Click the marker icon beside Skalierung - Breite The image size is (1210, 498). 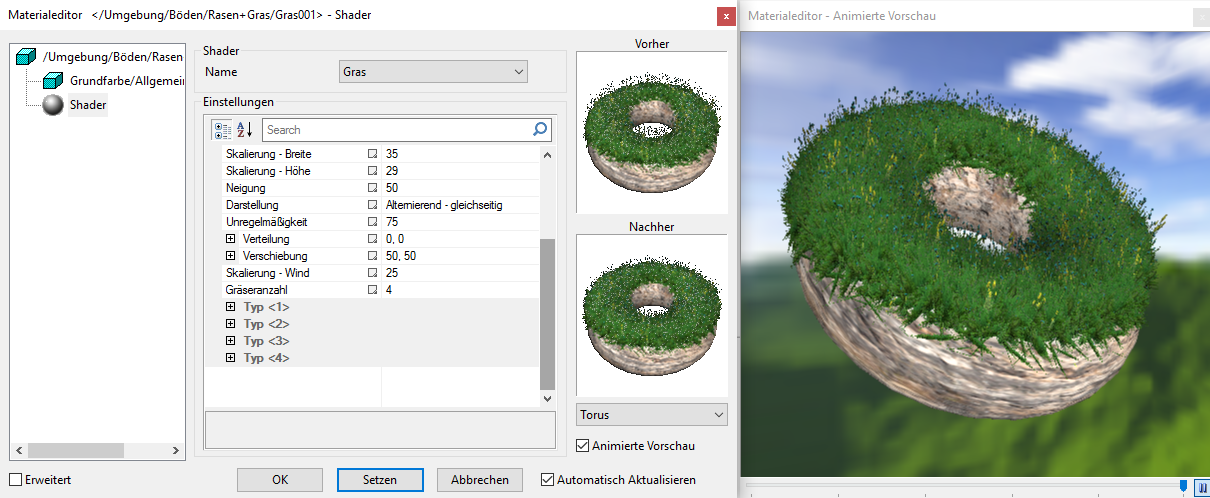pos(373,154)
